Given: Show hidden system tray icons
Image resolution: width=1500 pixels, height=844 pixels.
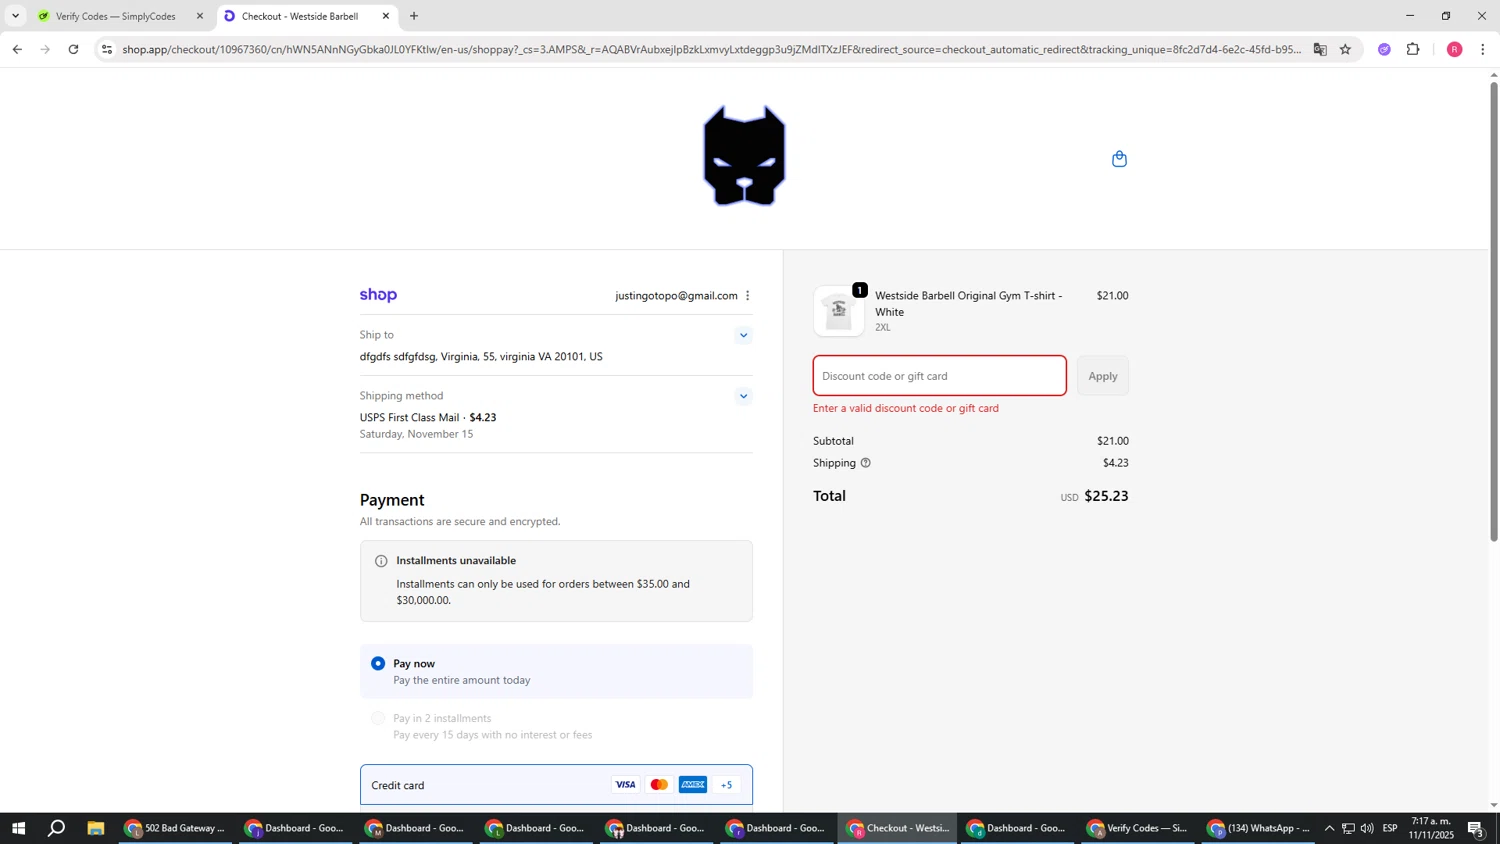Looking at the screenshot, I should tap(1329, 828).
